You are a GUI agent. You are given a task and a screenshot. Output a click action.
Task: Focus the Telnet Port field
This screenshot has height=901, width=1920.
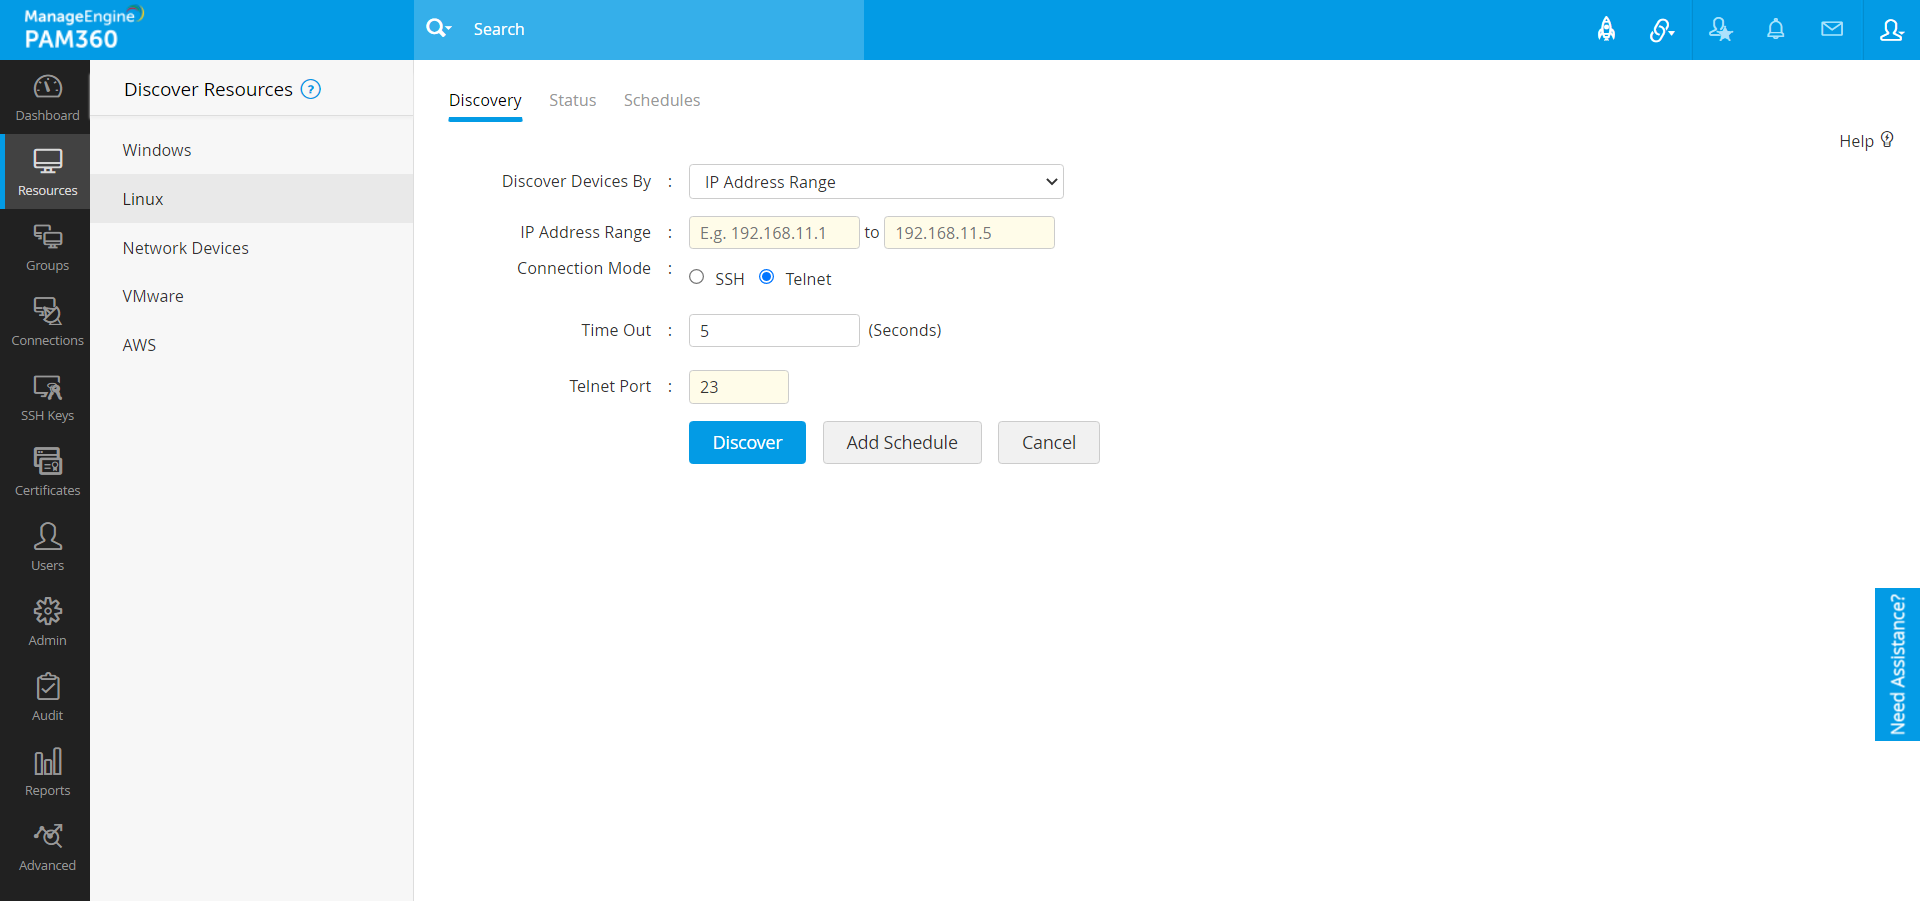point(739,387)
